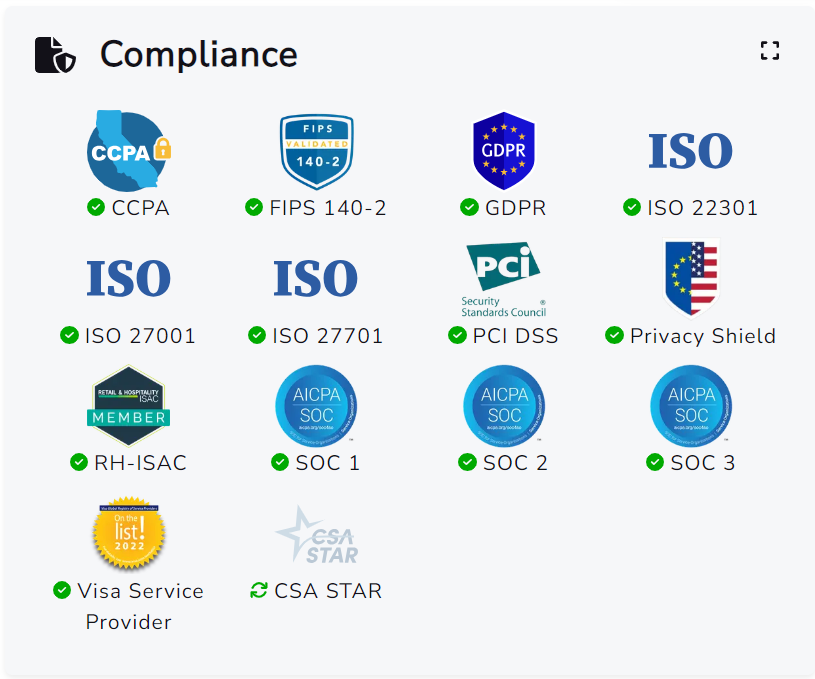Screen dimensions: 815x679
Task: Click the PCI Security Standards Council logo
Action: (x=504, y=279)
